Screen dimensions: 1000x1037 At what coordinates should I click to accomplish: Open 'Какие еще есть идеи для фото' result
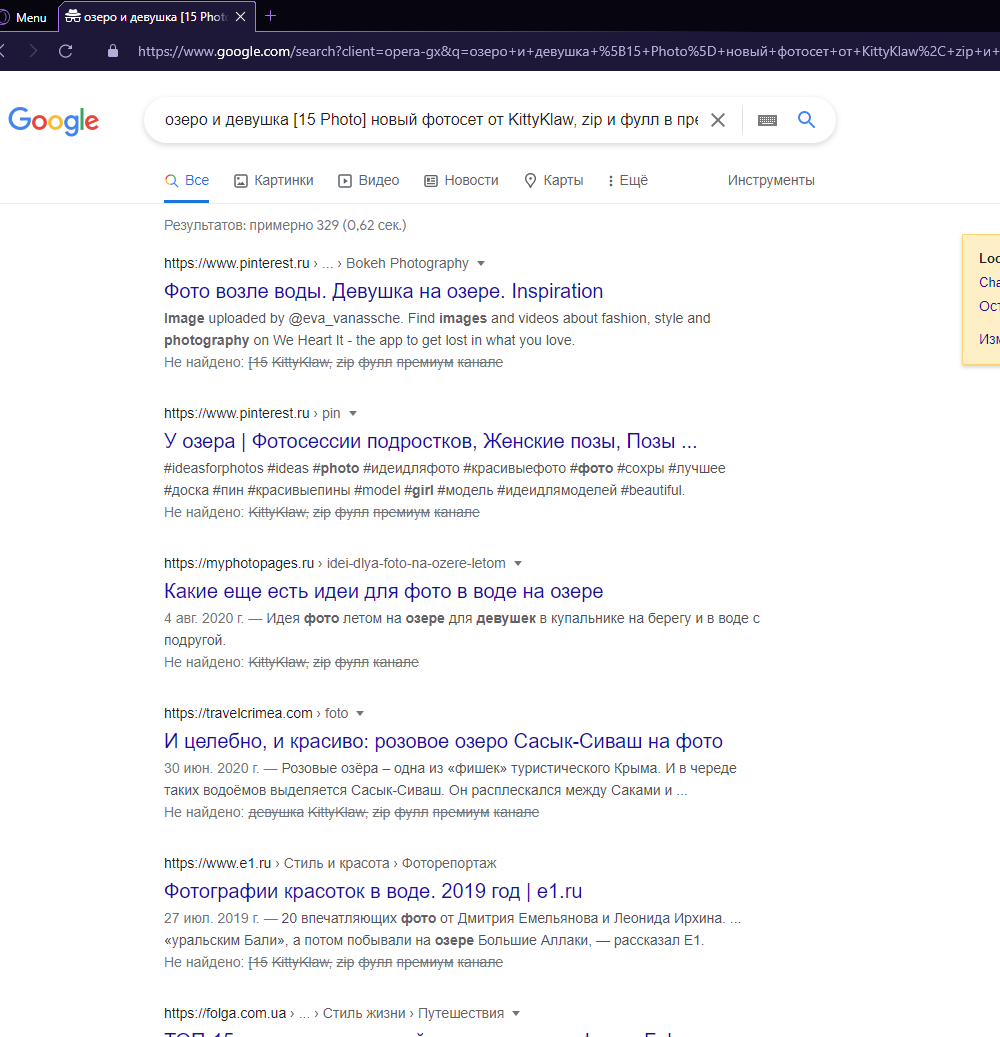(384, 591)
